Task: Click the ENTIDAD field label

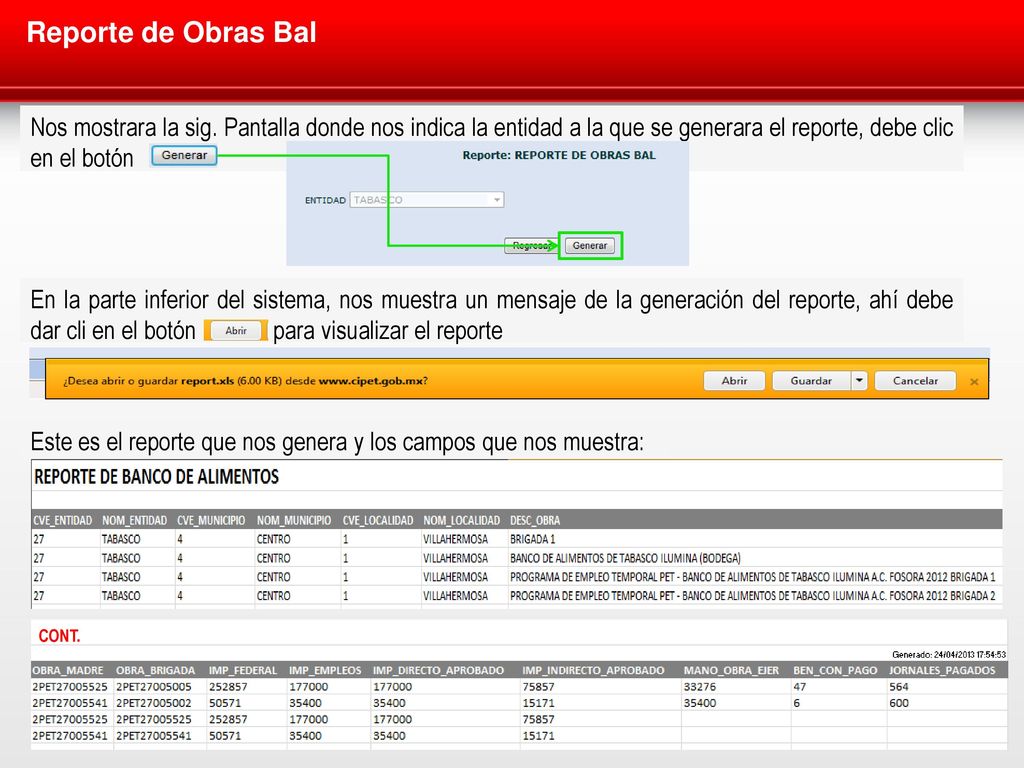Action: 325,200
